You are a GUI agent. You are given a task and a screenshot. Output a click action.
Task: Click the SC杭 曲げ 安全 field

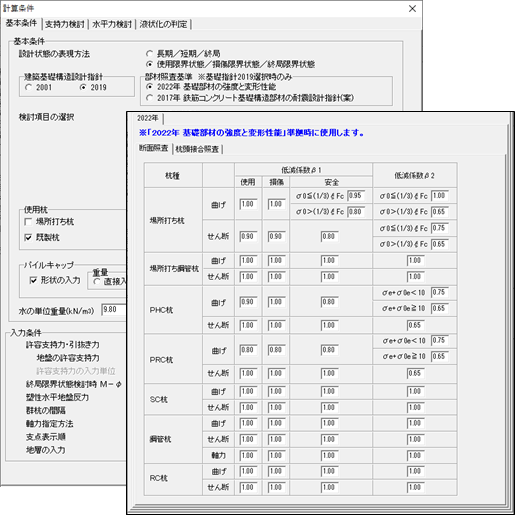(330, 392)
